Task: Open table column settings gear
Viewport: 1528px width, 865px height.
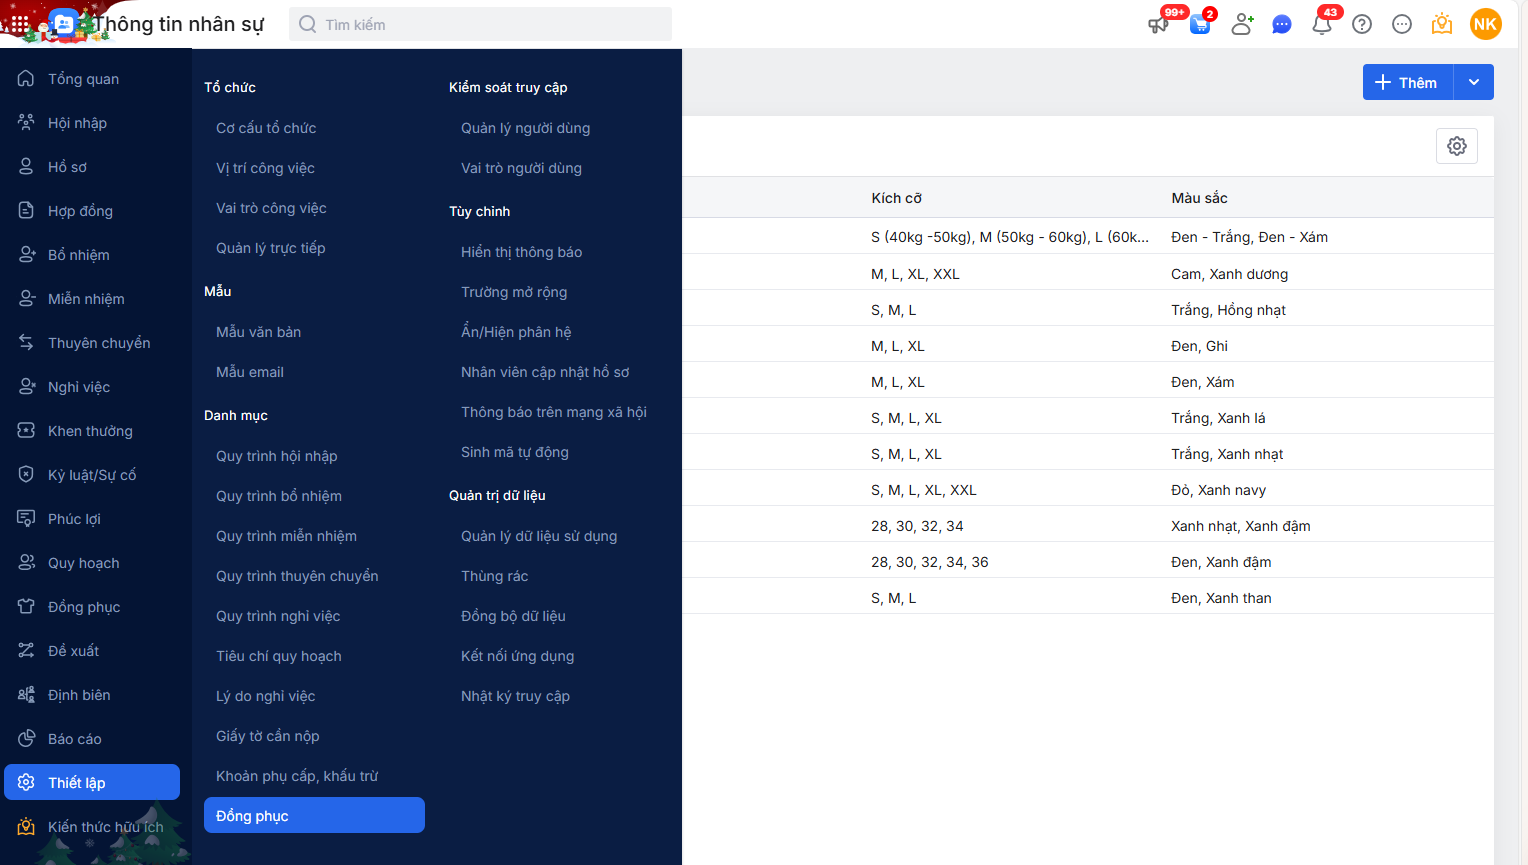Action: 1457,146
